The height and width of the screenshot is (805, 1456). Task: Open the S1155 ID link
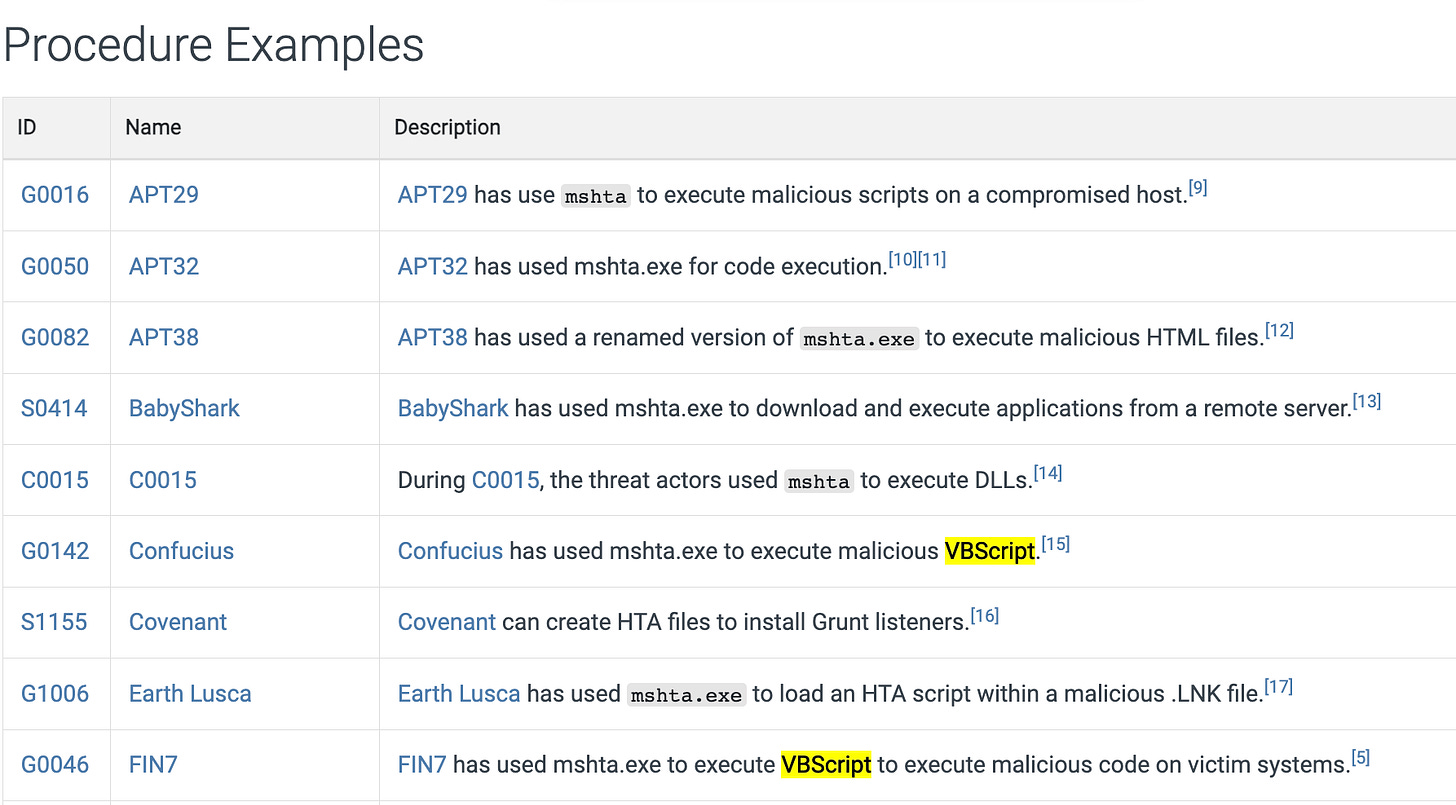[x=54, y=622]
